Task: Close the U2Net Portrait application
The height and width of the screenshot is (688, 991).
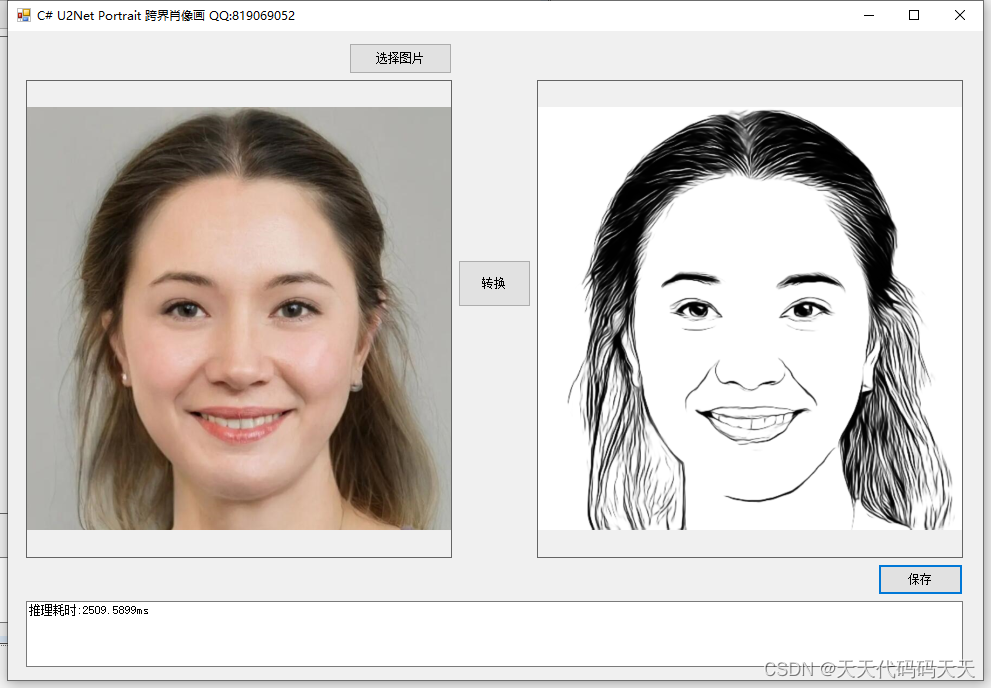Action: point(959,15)
